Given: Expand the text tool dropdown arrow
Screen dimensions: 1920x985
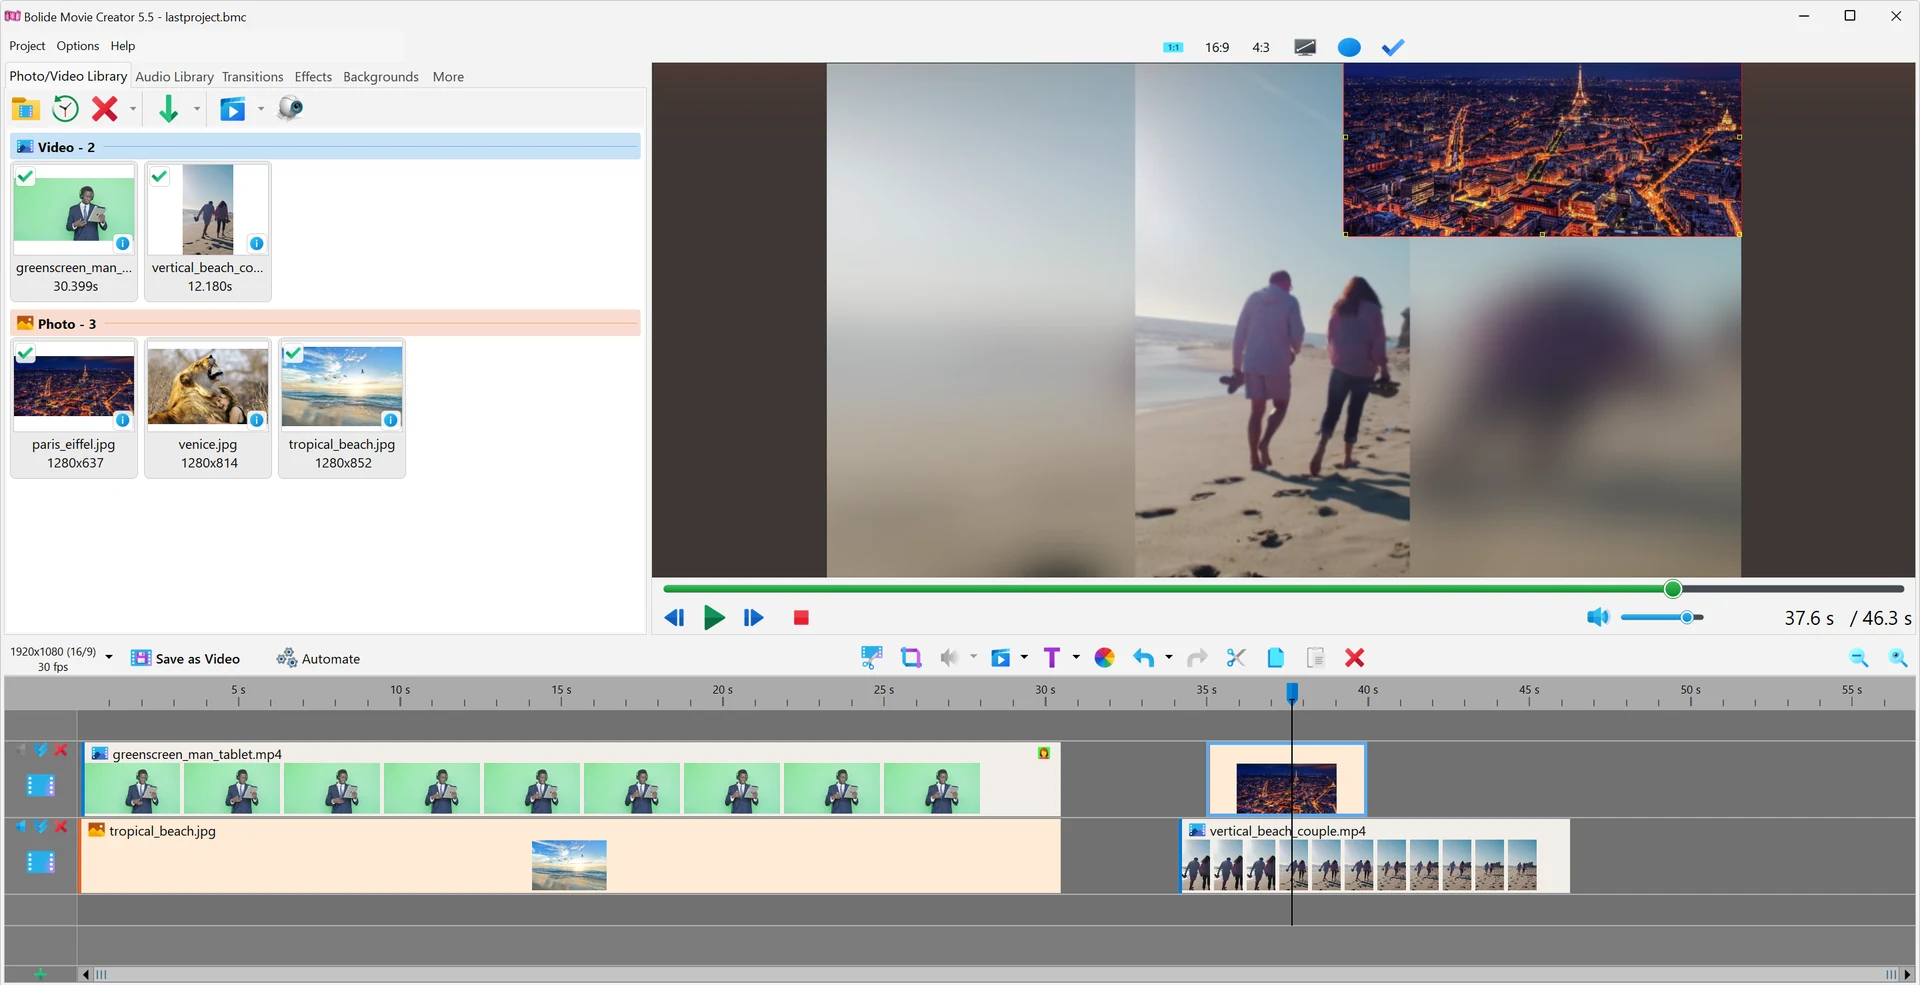Looking at the screenshot, I should pos(1076,657).
